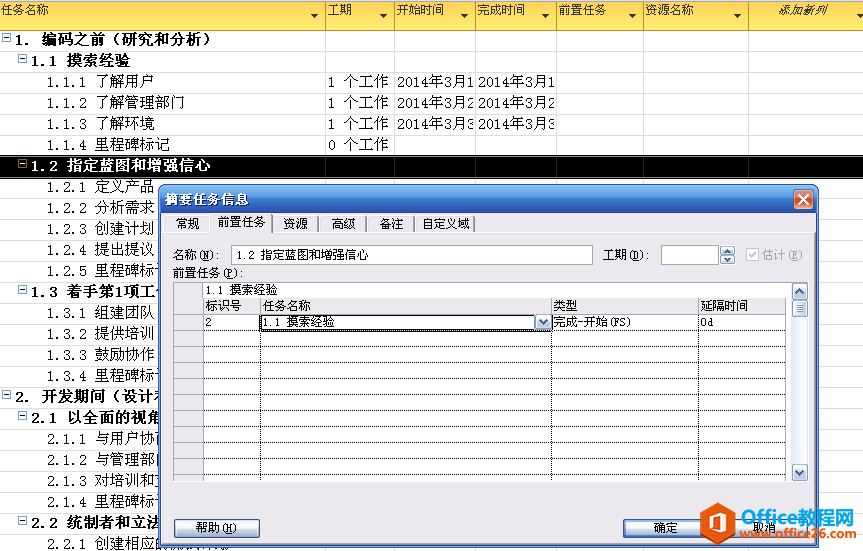The height and width of the screenshot is (551, 863).
Task: Switch to the 备注 tab
Action: tap(391, 223)
